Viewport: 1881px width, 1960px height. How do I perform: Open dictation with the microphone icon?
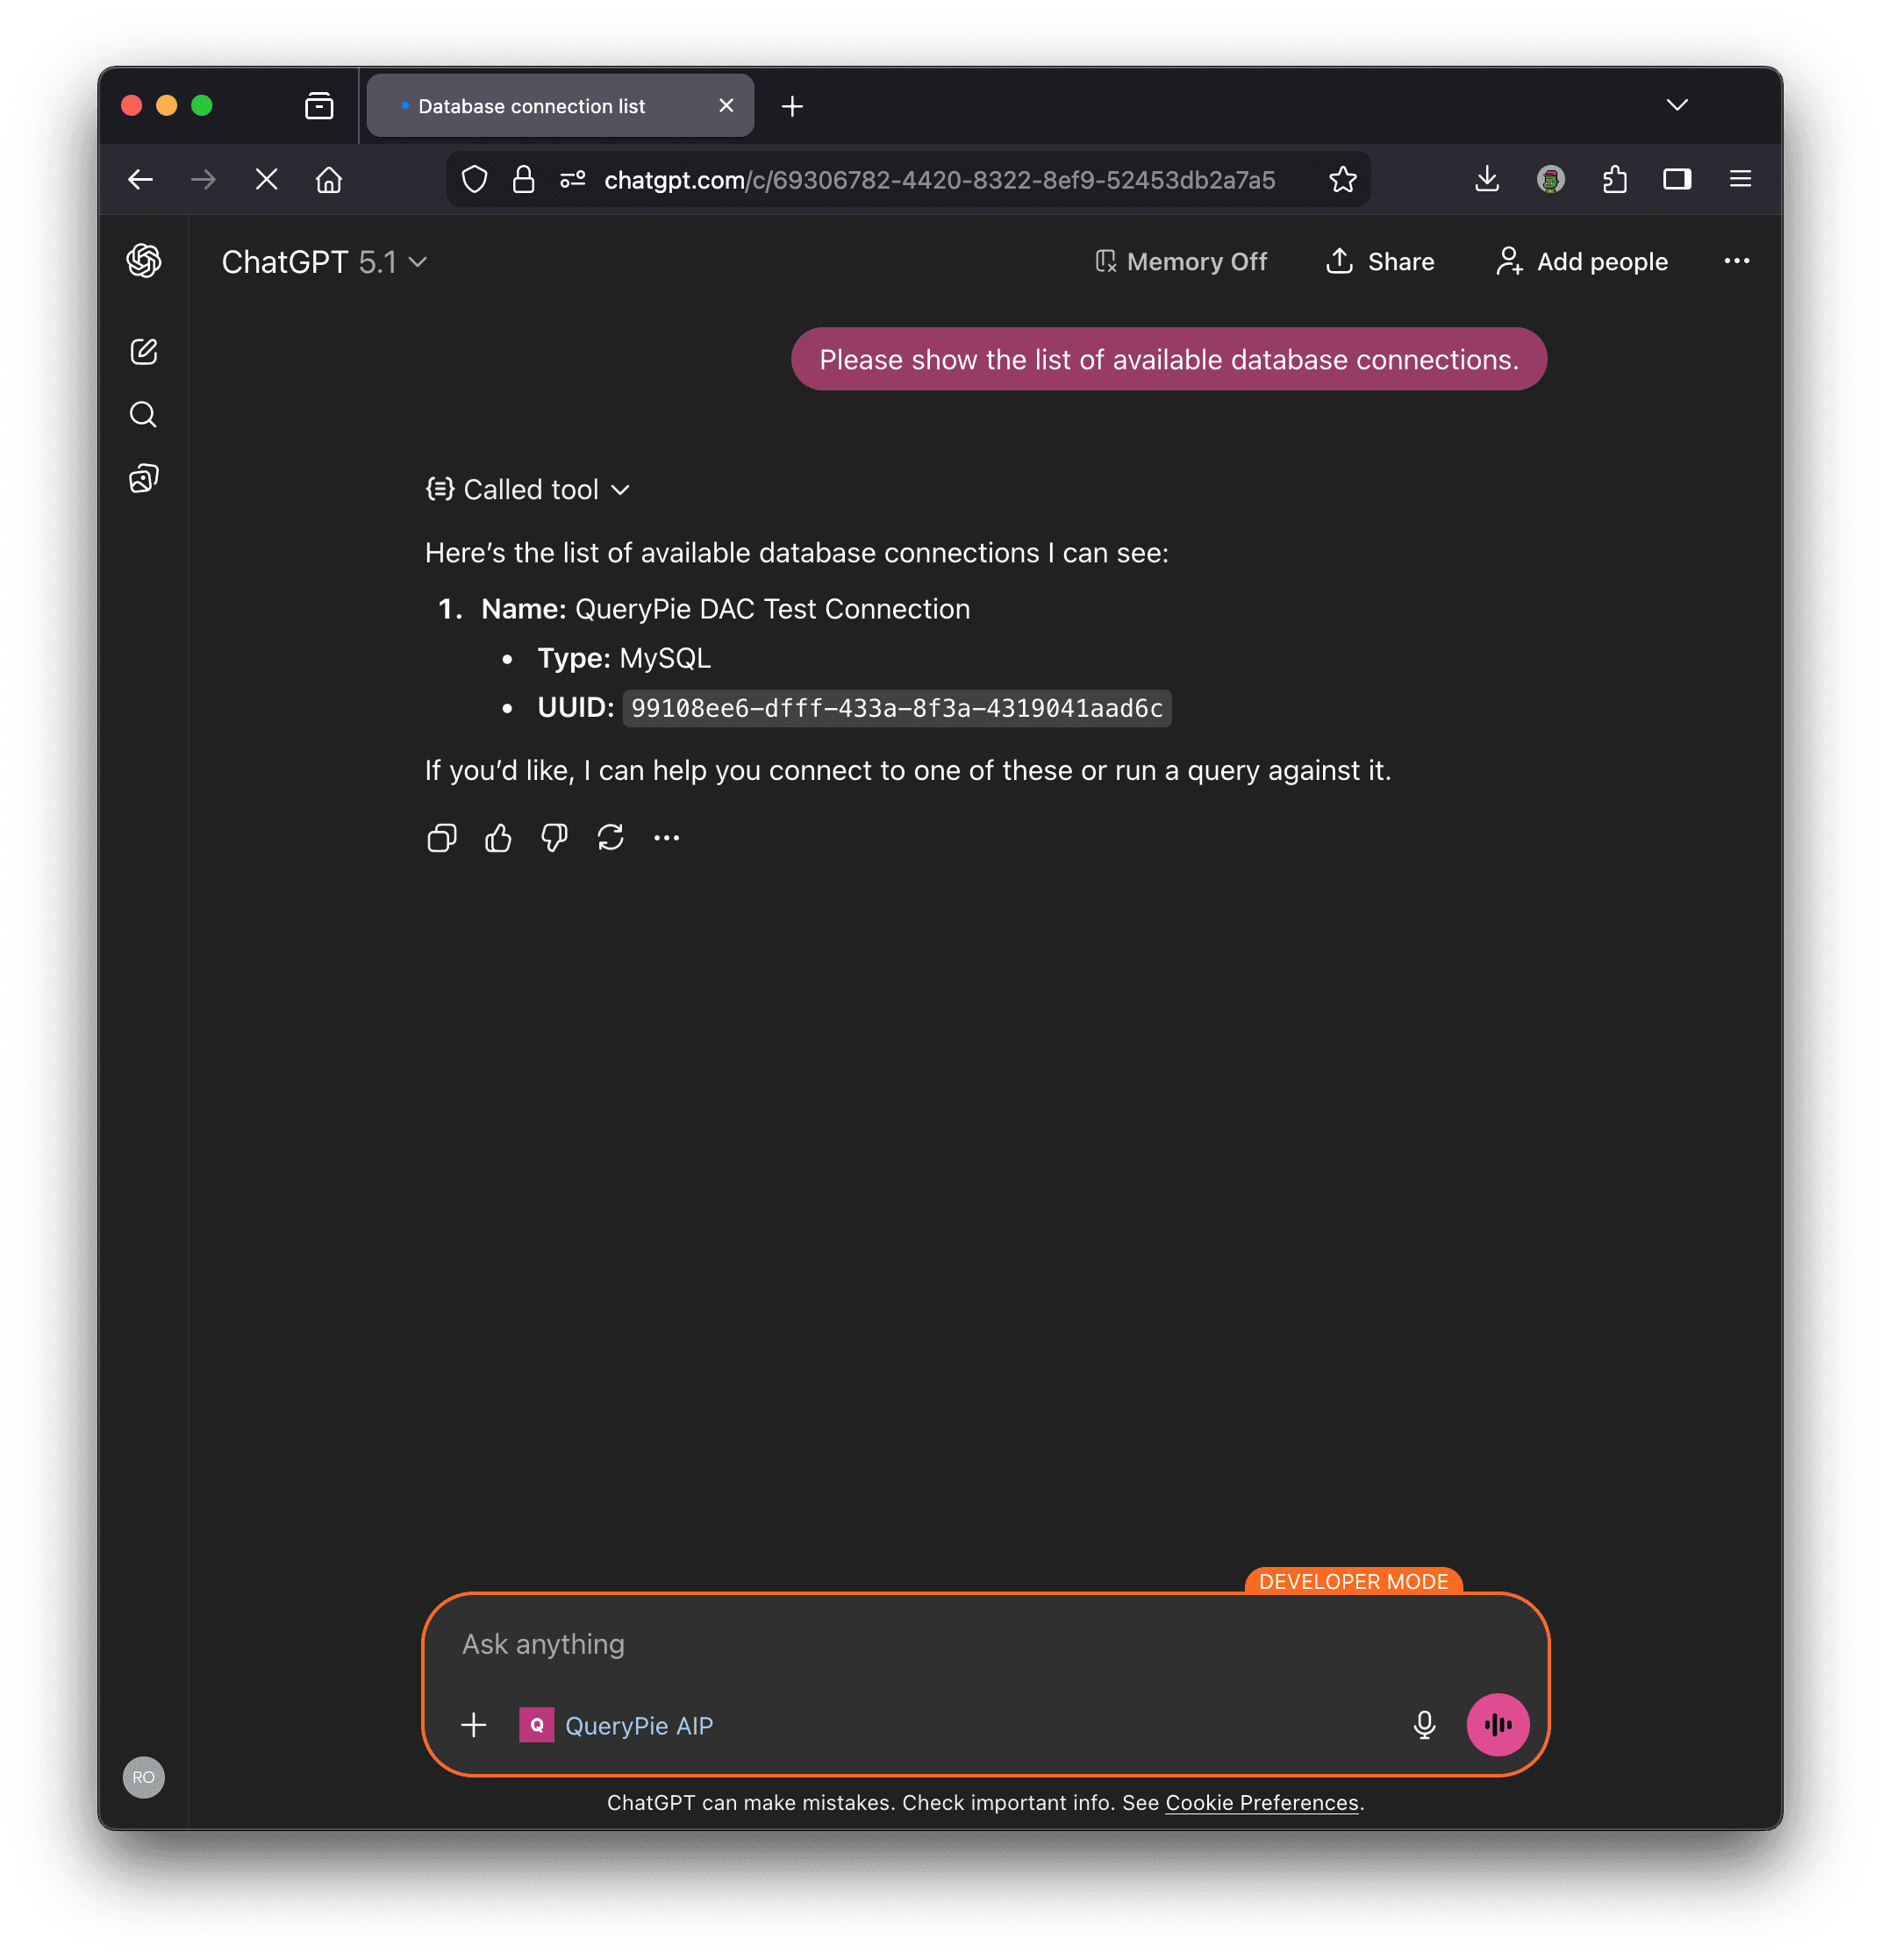(1424, 1724)
